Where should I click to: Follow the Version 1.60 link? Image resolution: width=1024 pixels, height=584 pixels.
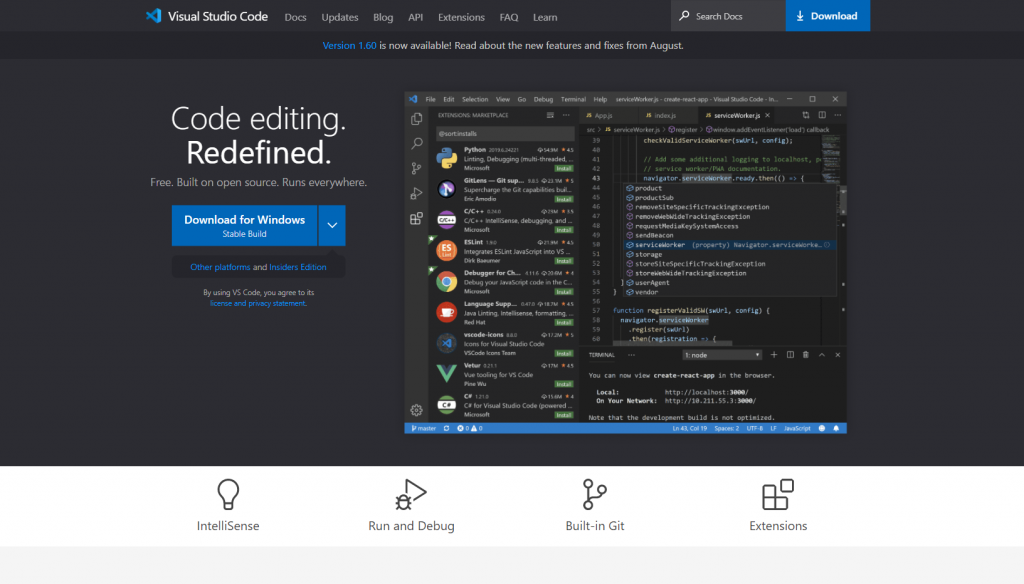click(x=349, y=45)
